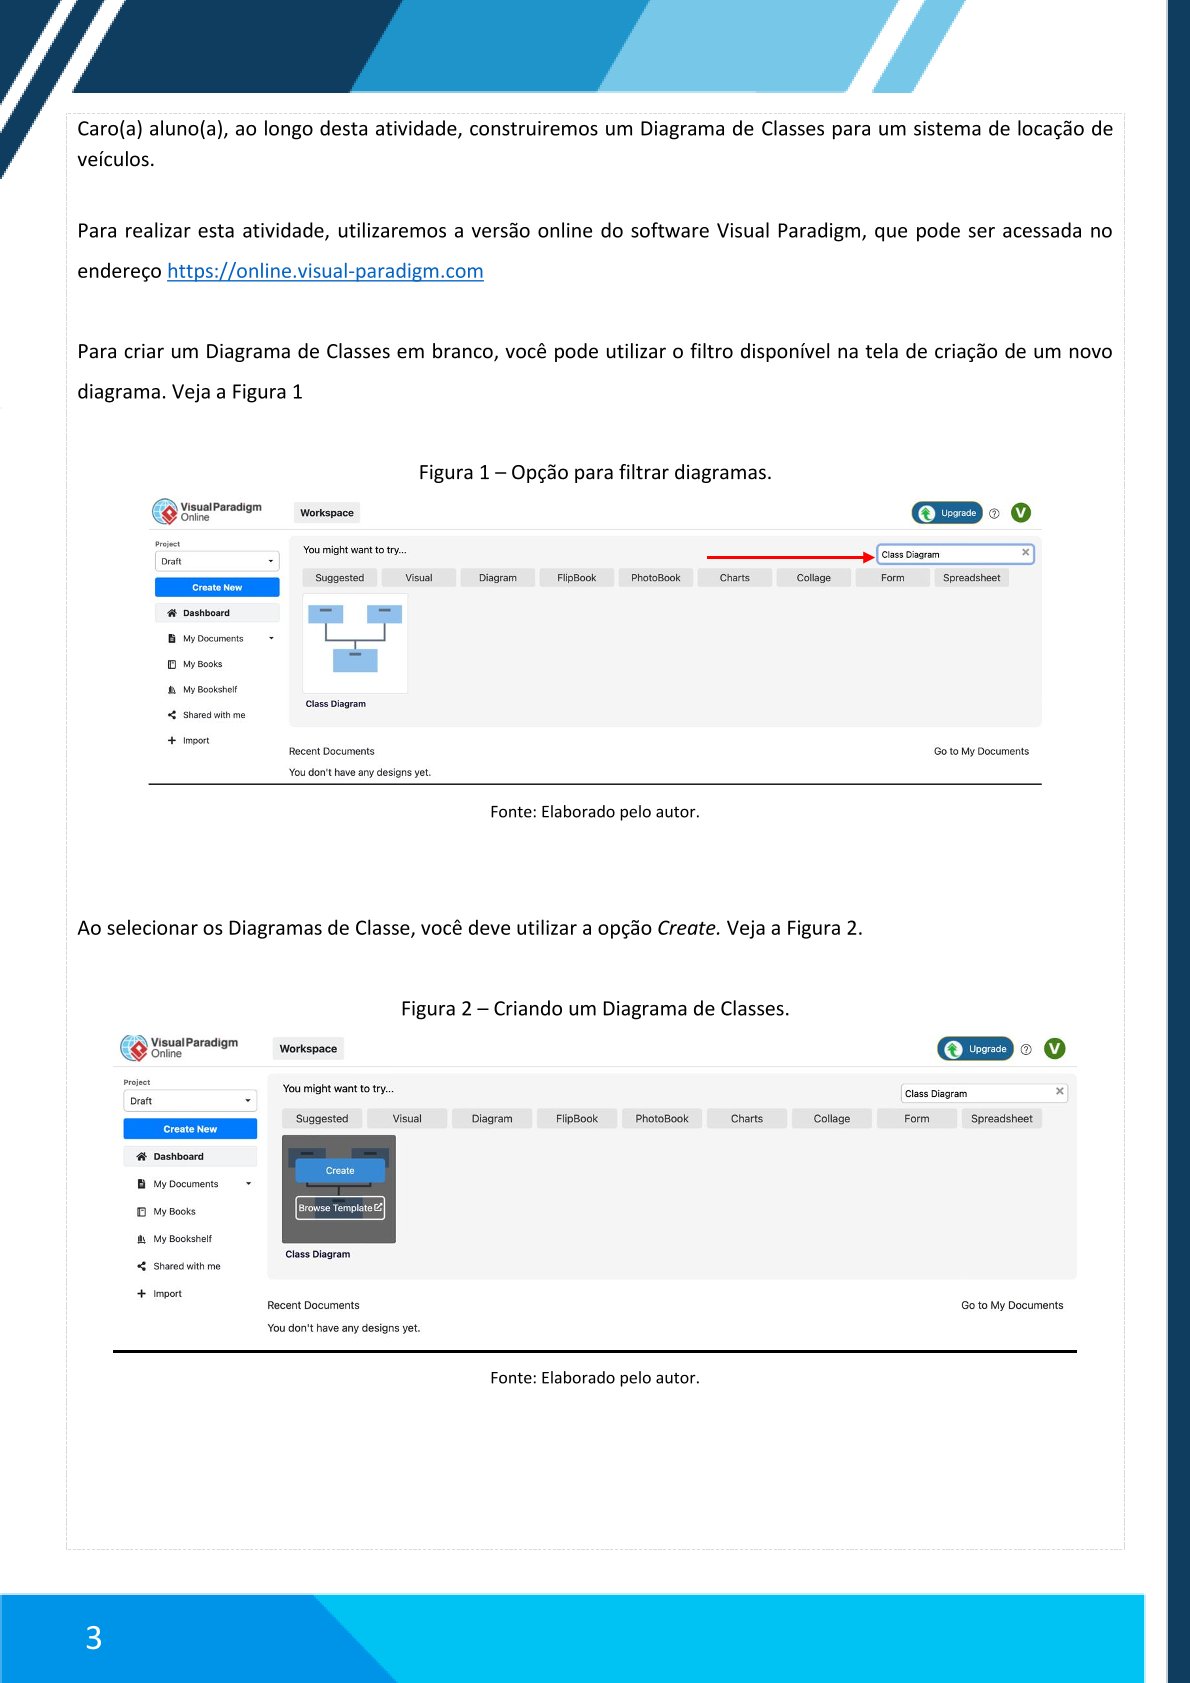Click the My Documents file icon in Figura 2

pyautogui.click(x=141, y=1184)
